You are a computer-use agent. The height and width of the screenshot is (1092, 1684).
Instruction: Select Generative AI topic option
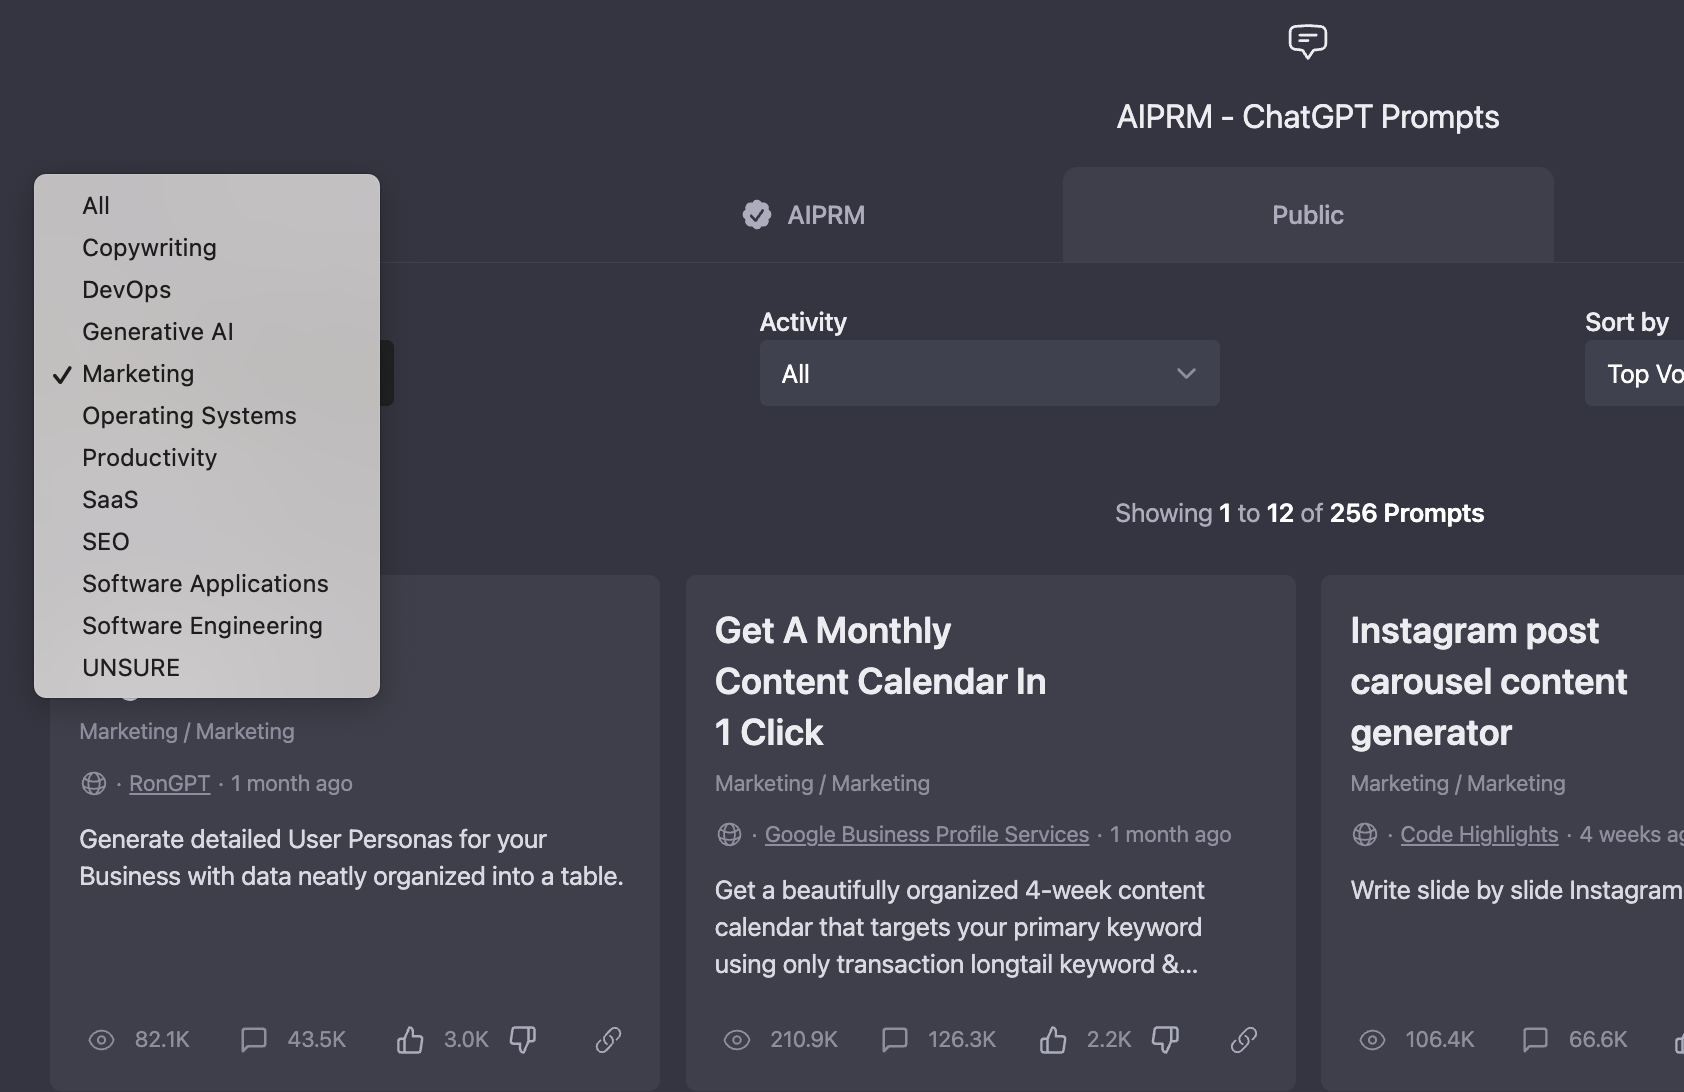click(x=207, y=331)
